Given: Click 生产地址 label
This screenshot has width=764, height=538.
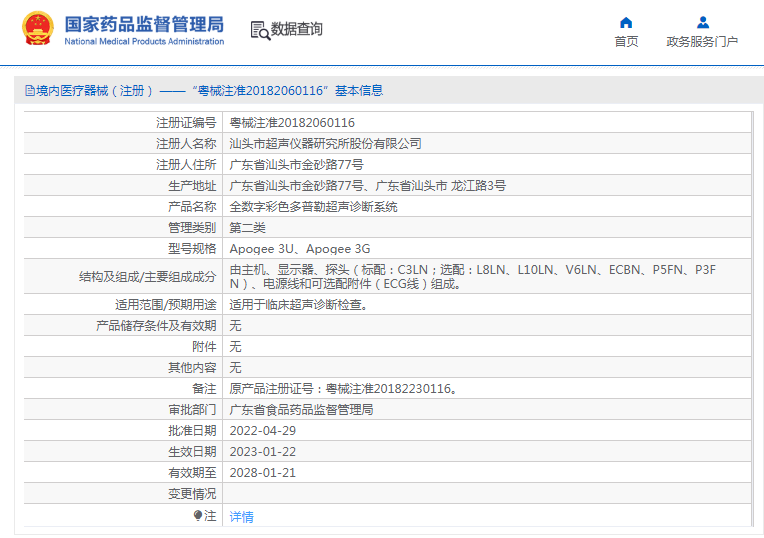Looking at the screenshot, I should coord(192,186).
